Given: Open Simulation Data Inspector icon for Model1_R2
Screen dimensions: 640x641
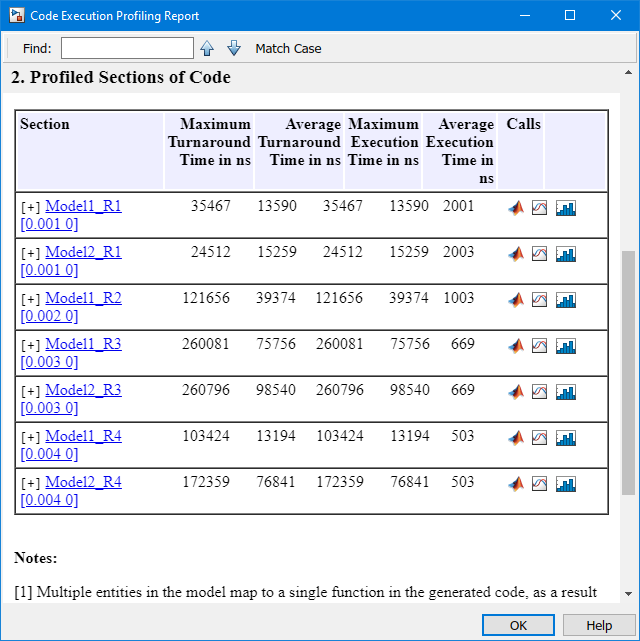Looking at the screenshot, I should [x=539, y=300].
